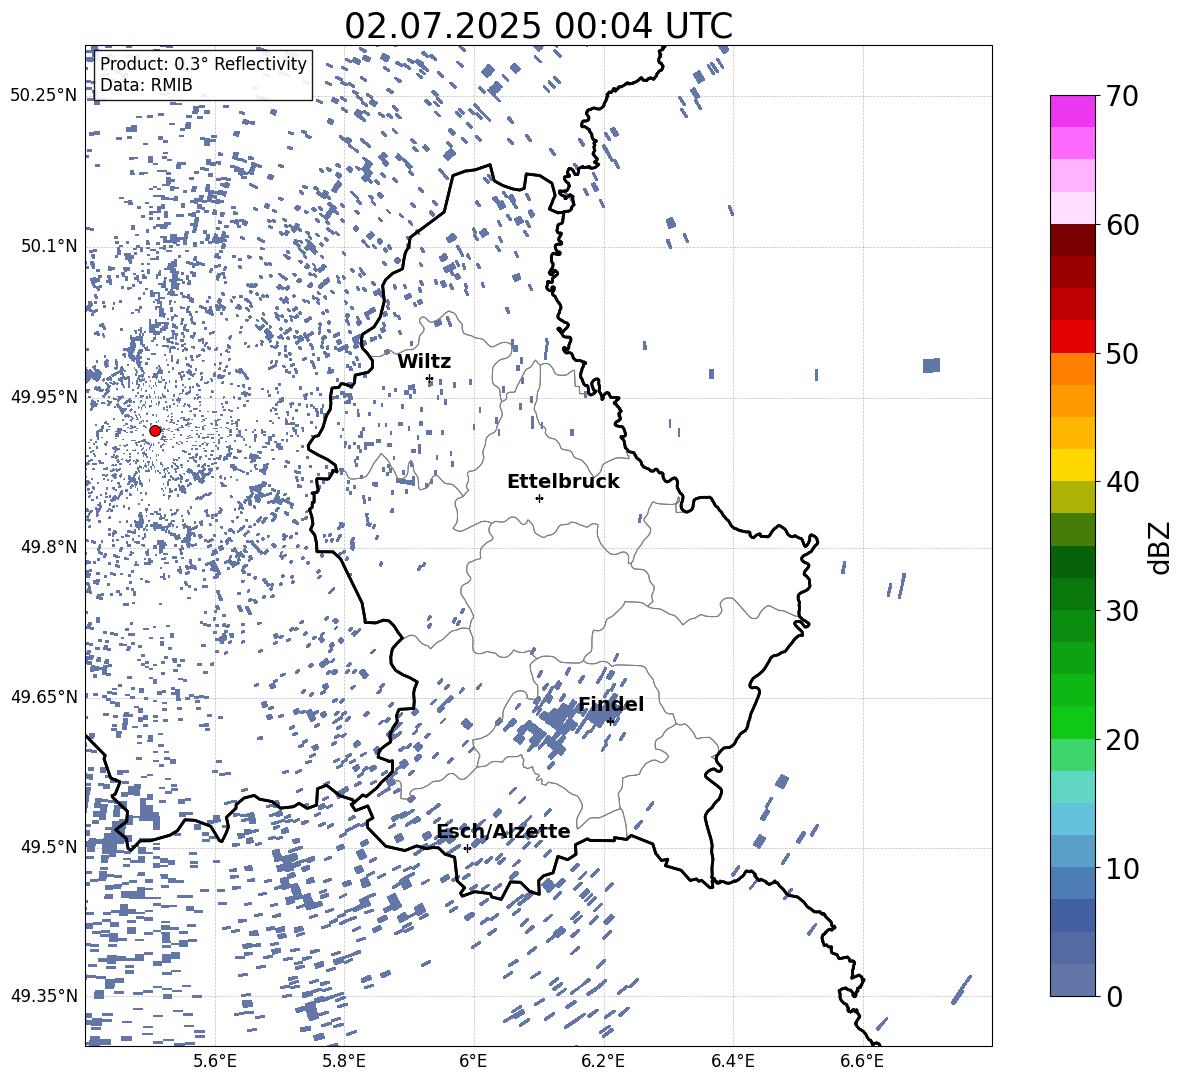1184x1081 pixels.
Task: Click colorbar tick label 50
Action: [1122, 353]
